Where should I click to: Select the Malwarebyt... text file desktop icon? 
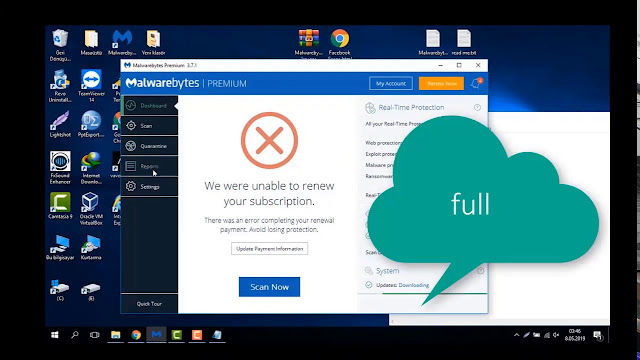tap(433, 42)
